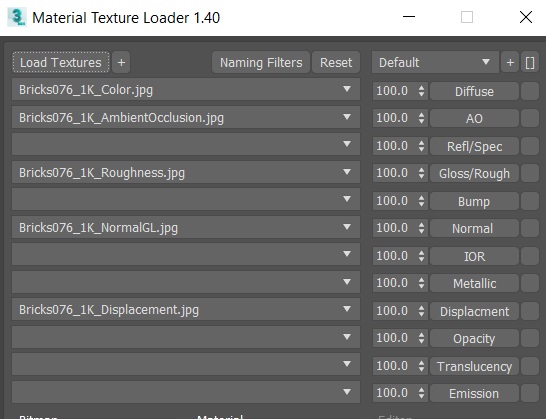Screen dimensions: 546x419
Task: Click the AO map button
Action: pyautogui.click(x=474, y=118)
